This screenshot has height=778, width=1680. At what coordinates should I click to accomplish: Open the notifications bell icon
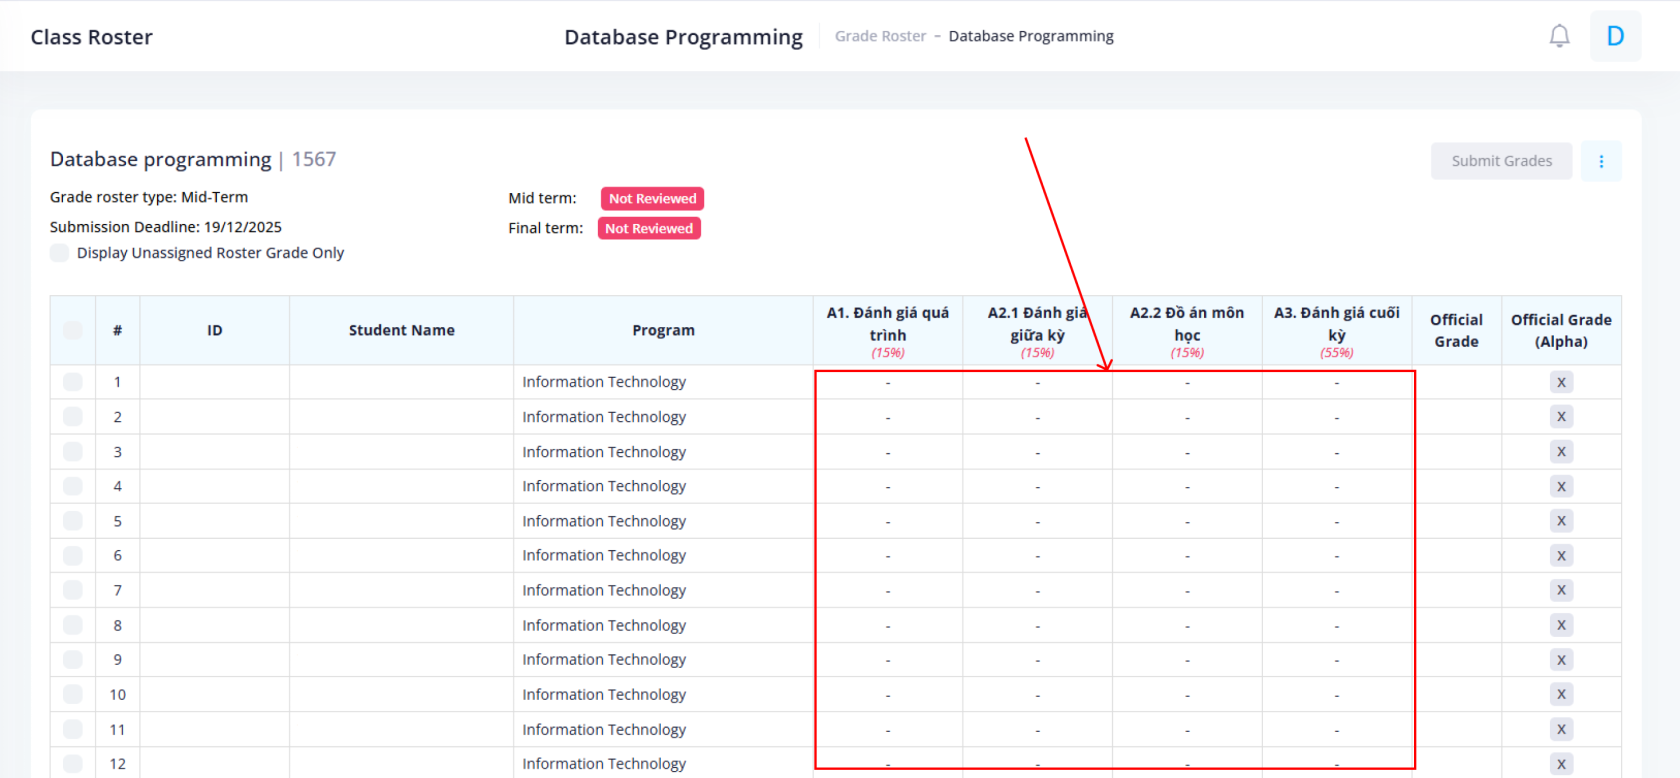(x=1559, y=37)
